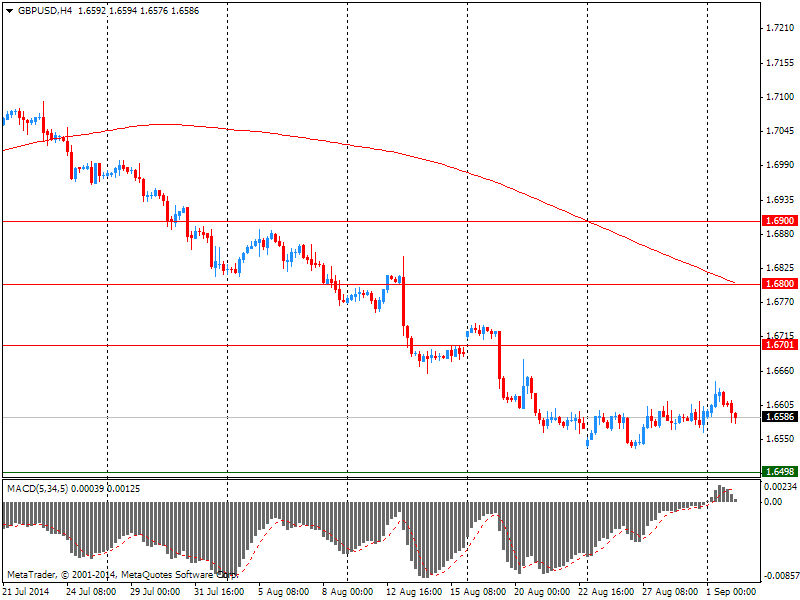Click the 1.6701 red price level label
The image size is (800, 600).
(780, 345)
